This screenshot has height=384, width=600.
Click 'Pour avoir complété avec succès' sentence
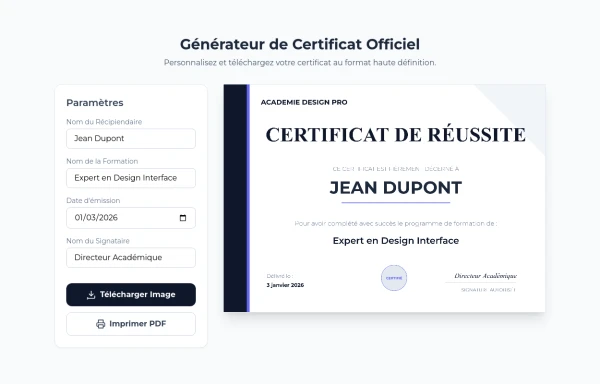point(396,223)
